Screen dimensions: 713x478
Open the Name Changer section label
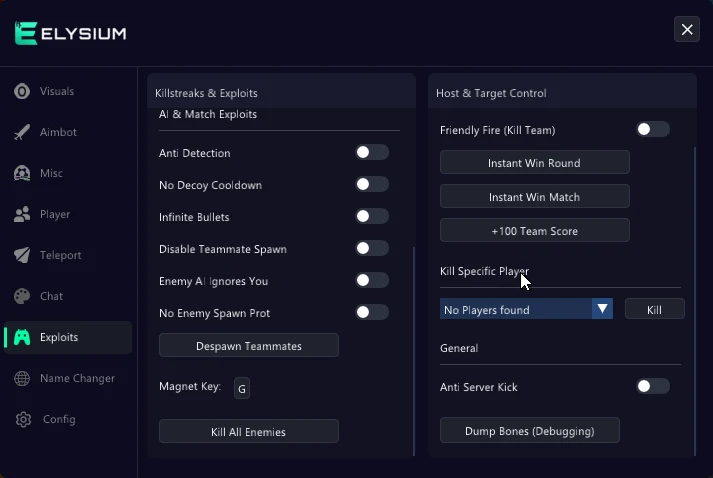pos(77,378)
